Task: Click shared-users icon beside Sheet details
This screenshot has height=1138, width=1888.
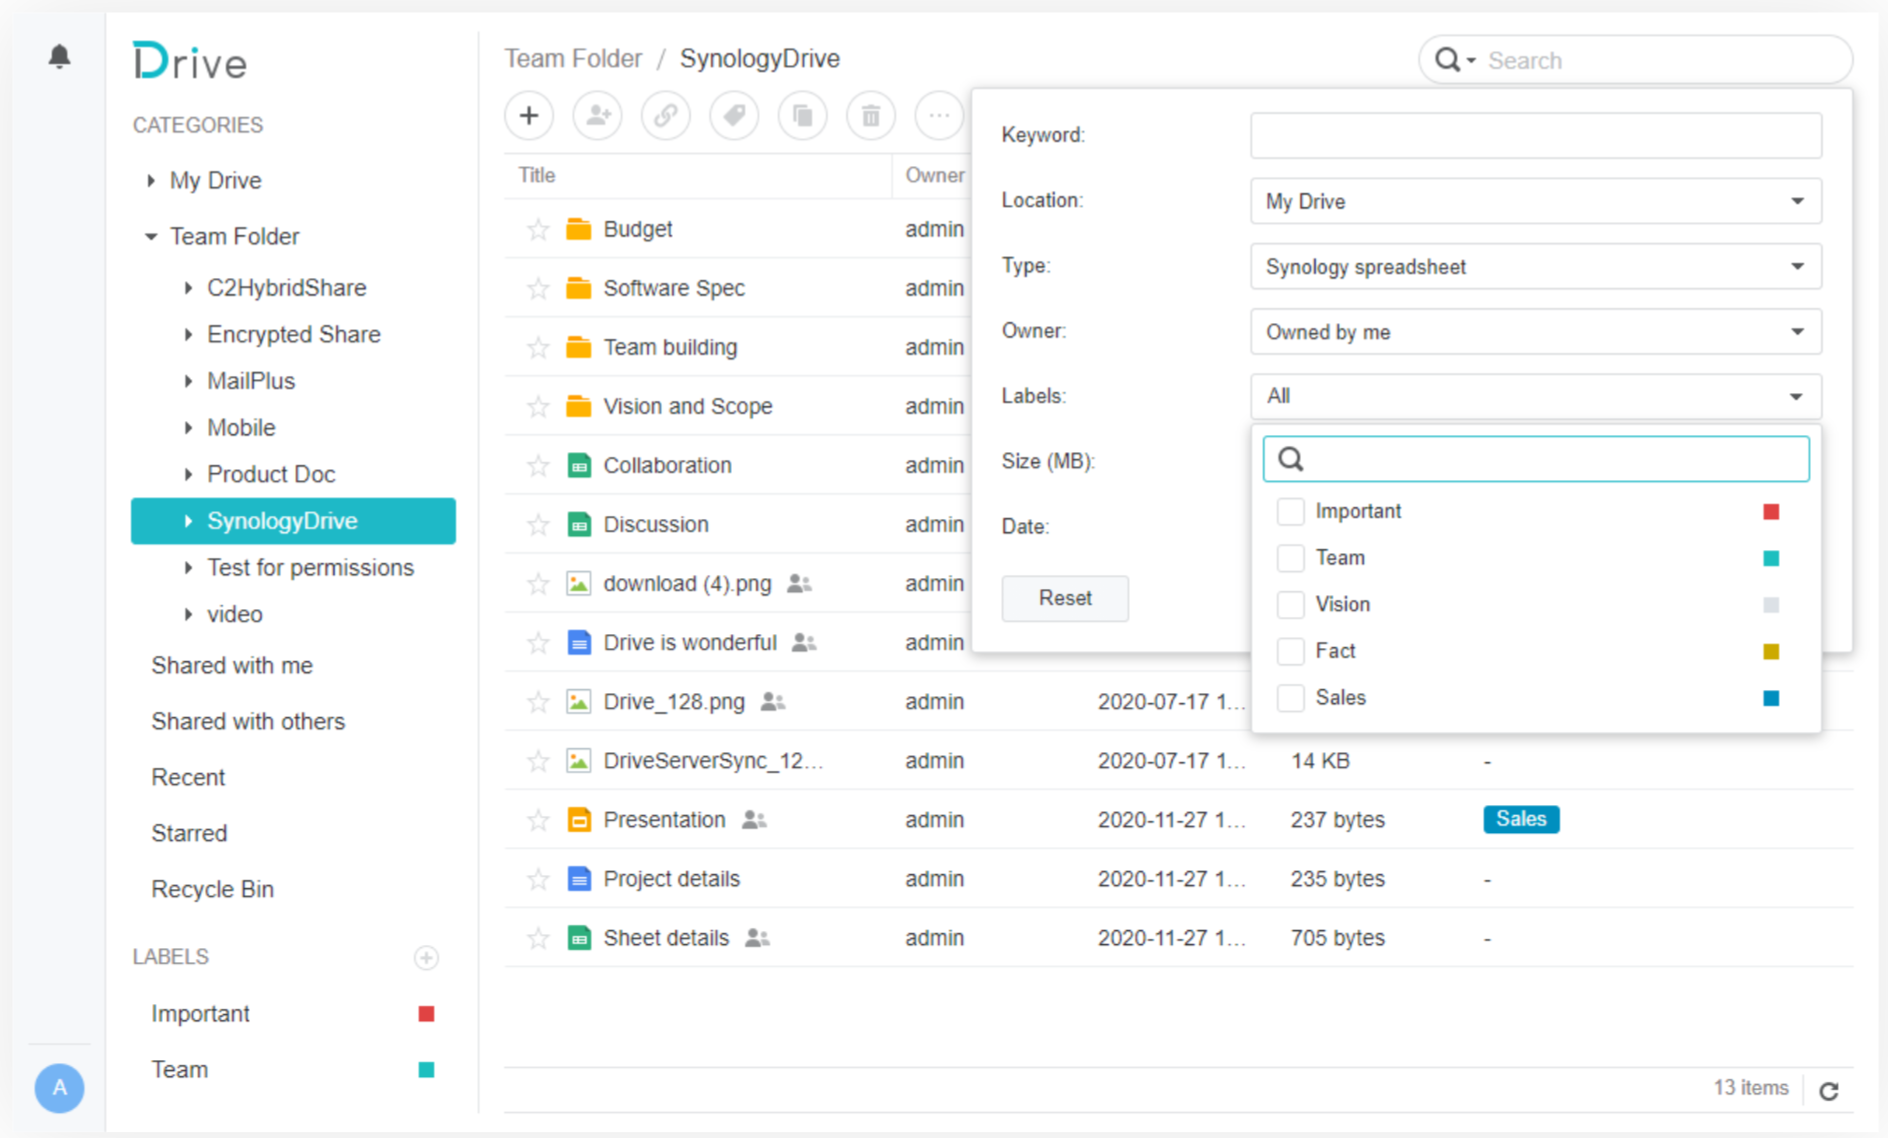Action: tap(757, 938)
